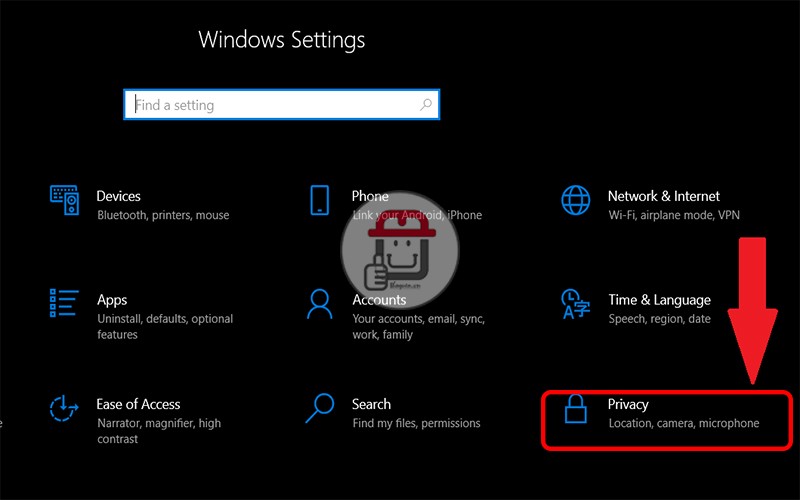Open Time & Language clock icon
The height and width of the screenshot is (500, 800).
pos(575,304)
